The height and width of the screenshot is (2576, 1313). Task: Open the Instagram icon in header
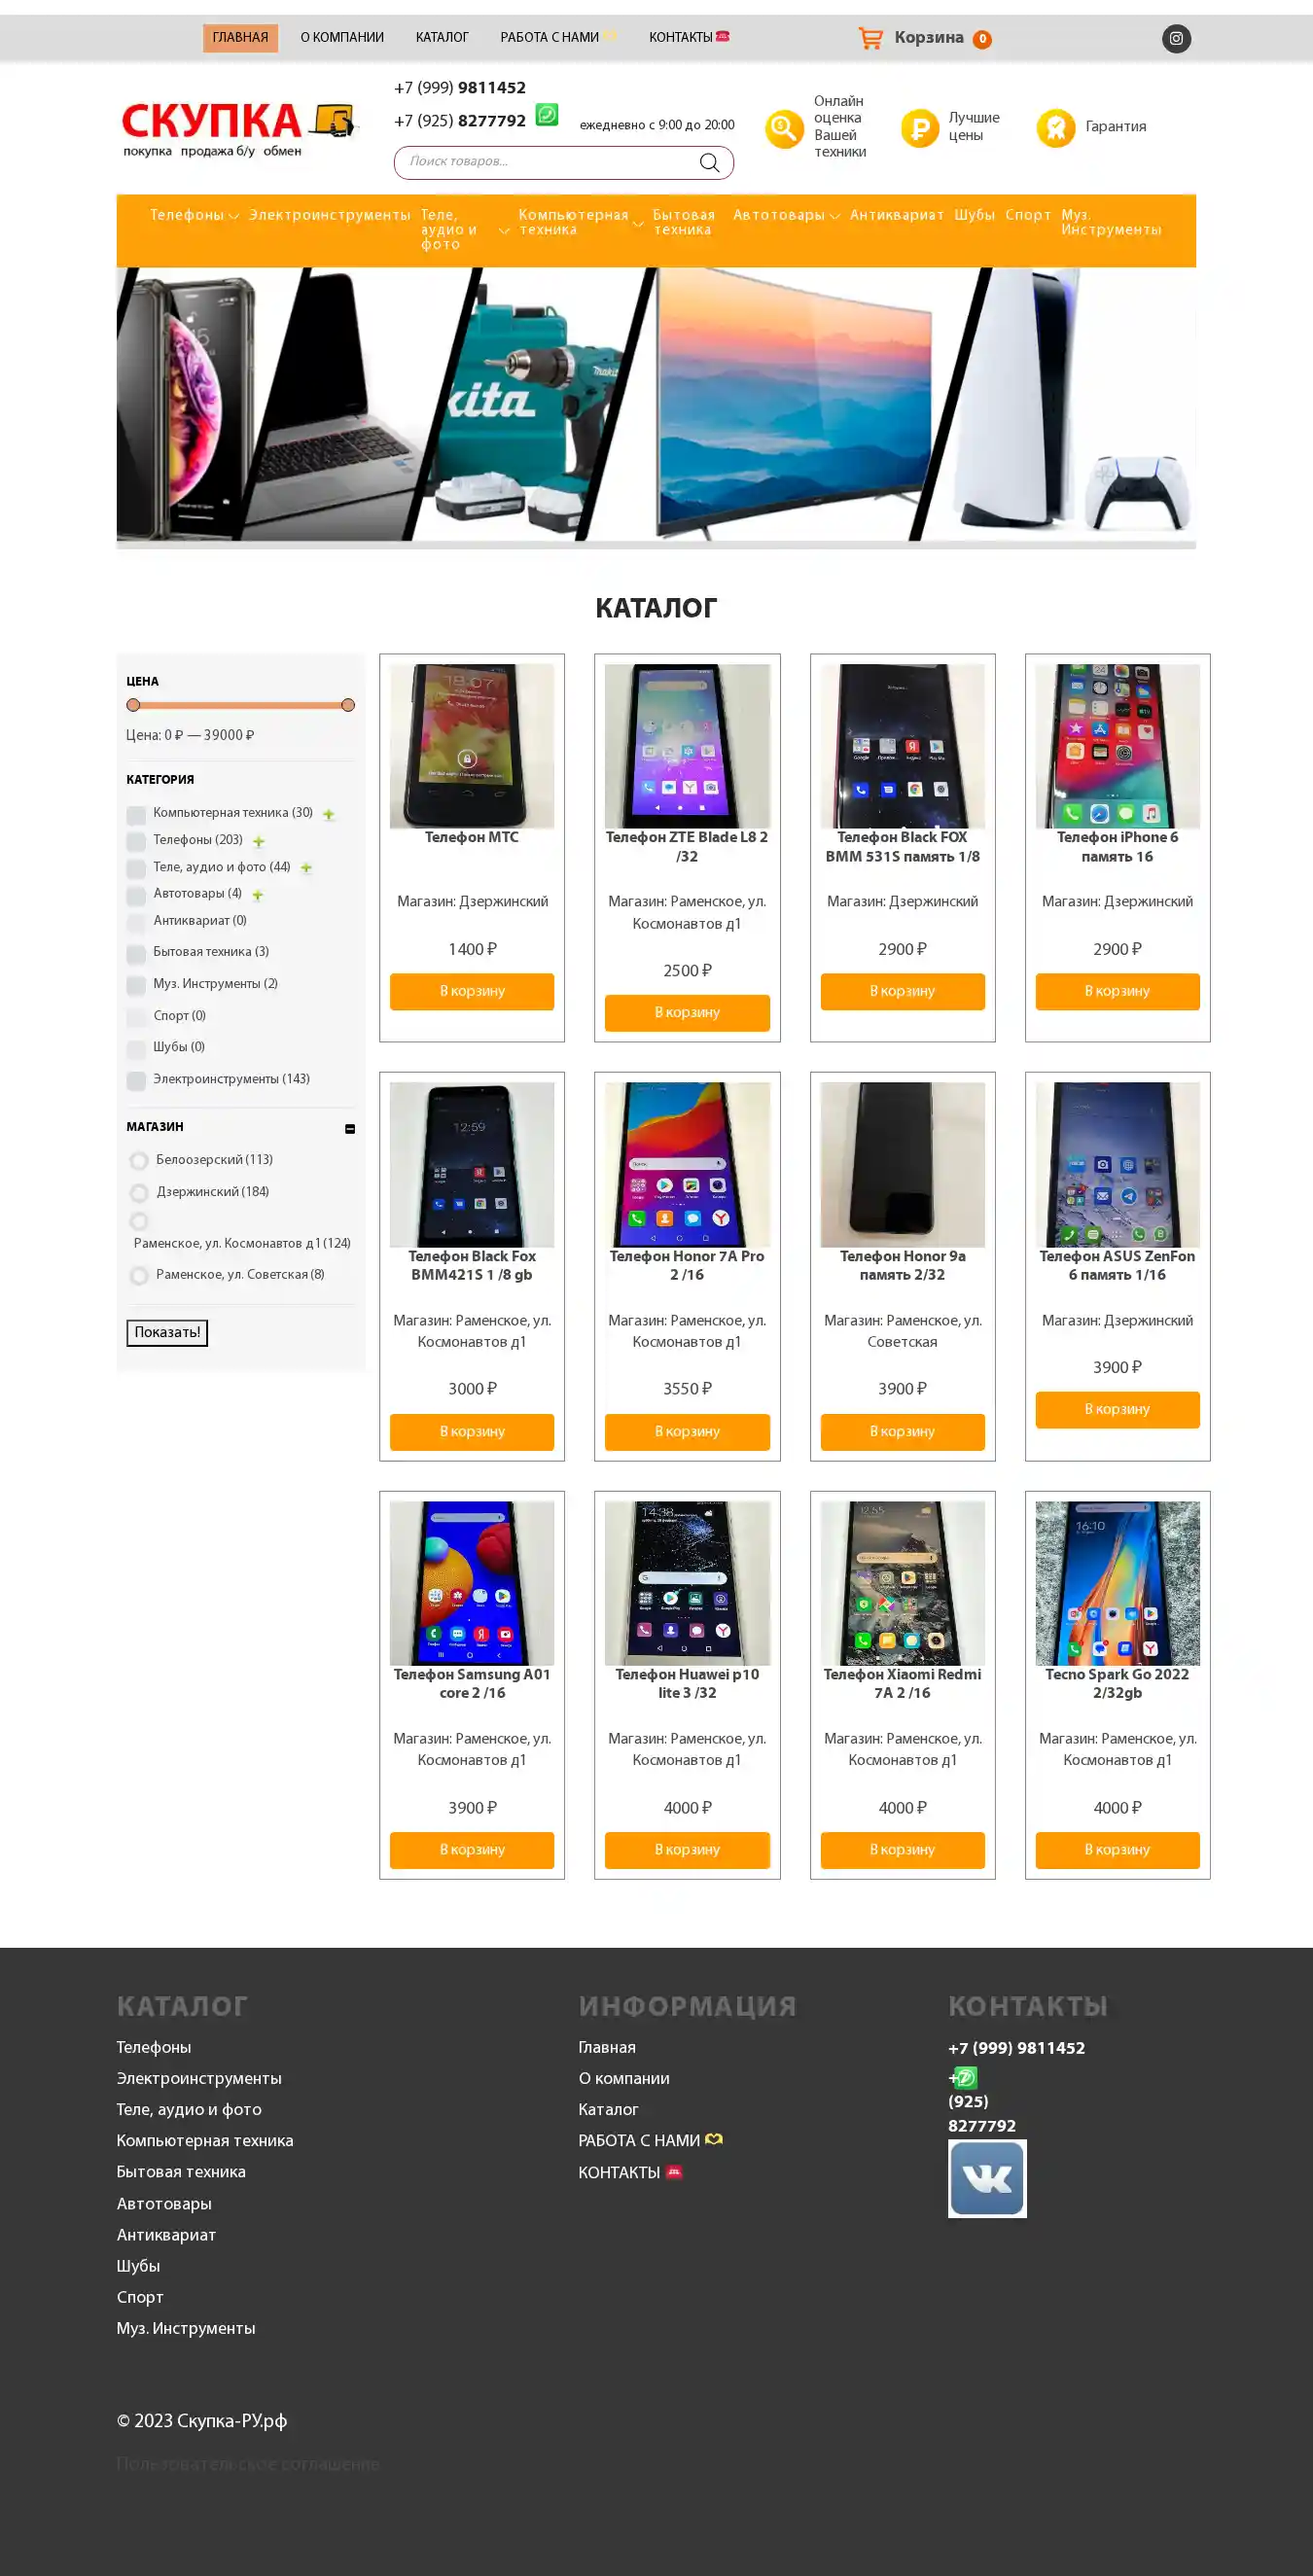click(1176, 39)
